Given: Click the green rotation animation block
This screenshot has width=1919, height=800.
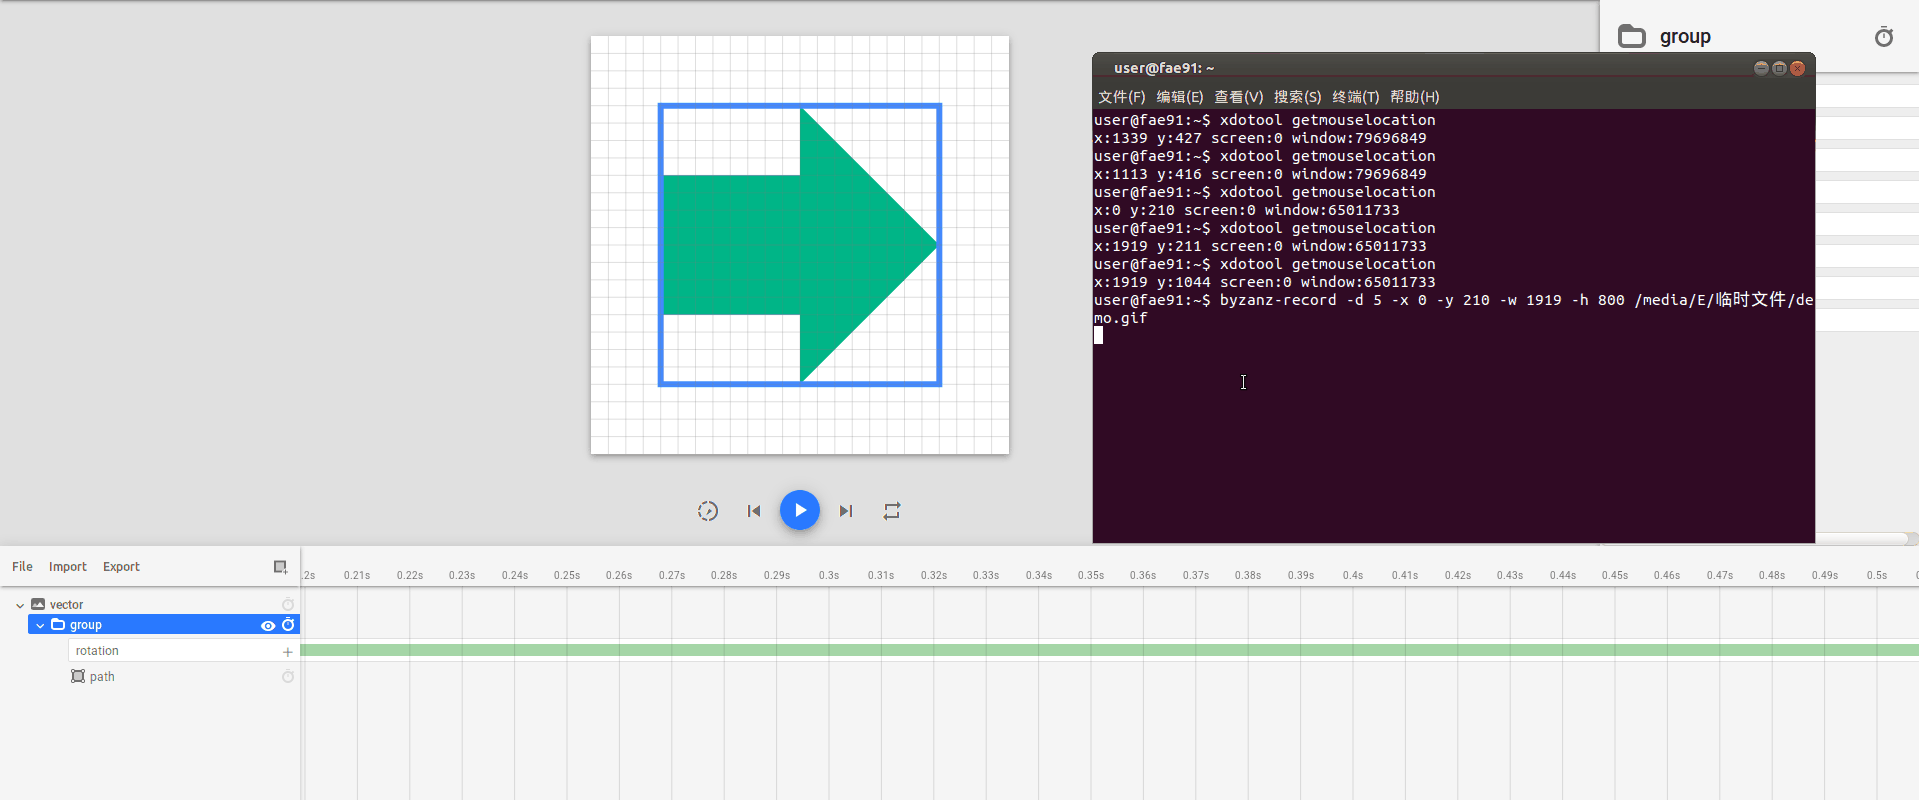Looking at the screenshot, I should (1100, 651).
